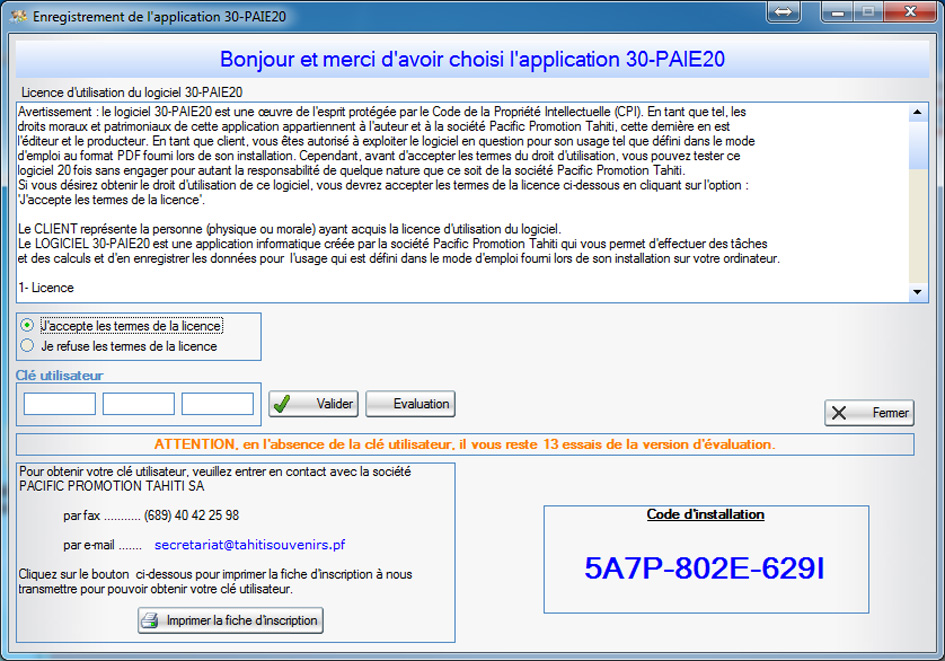Click the installation code 5A7P-802E-629I
The height and width of the screenshot is (661, 945).
705,568
